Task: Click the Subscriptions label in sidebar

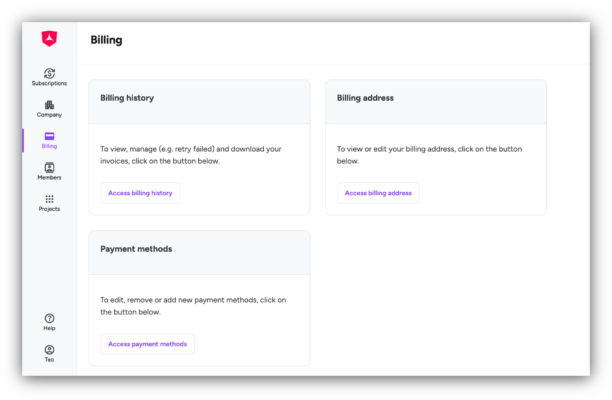Action: (49, 83)
